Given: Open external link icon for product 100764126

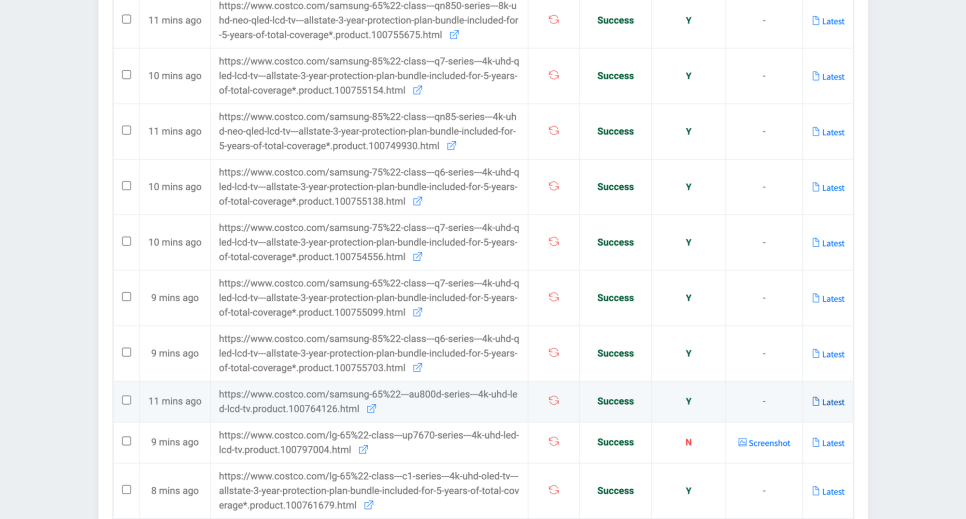Looking at the screenshot, I should [x=371, y=409].
